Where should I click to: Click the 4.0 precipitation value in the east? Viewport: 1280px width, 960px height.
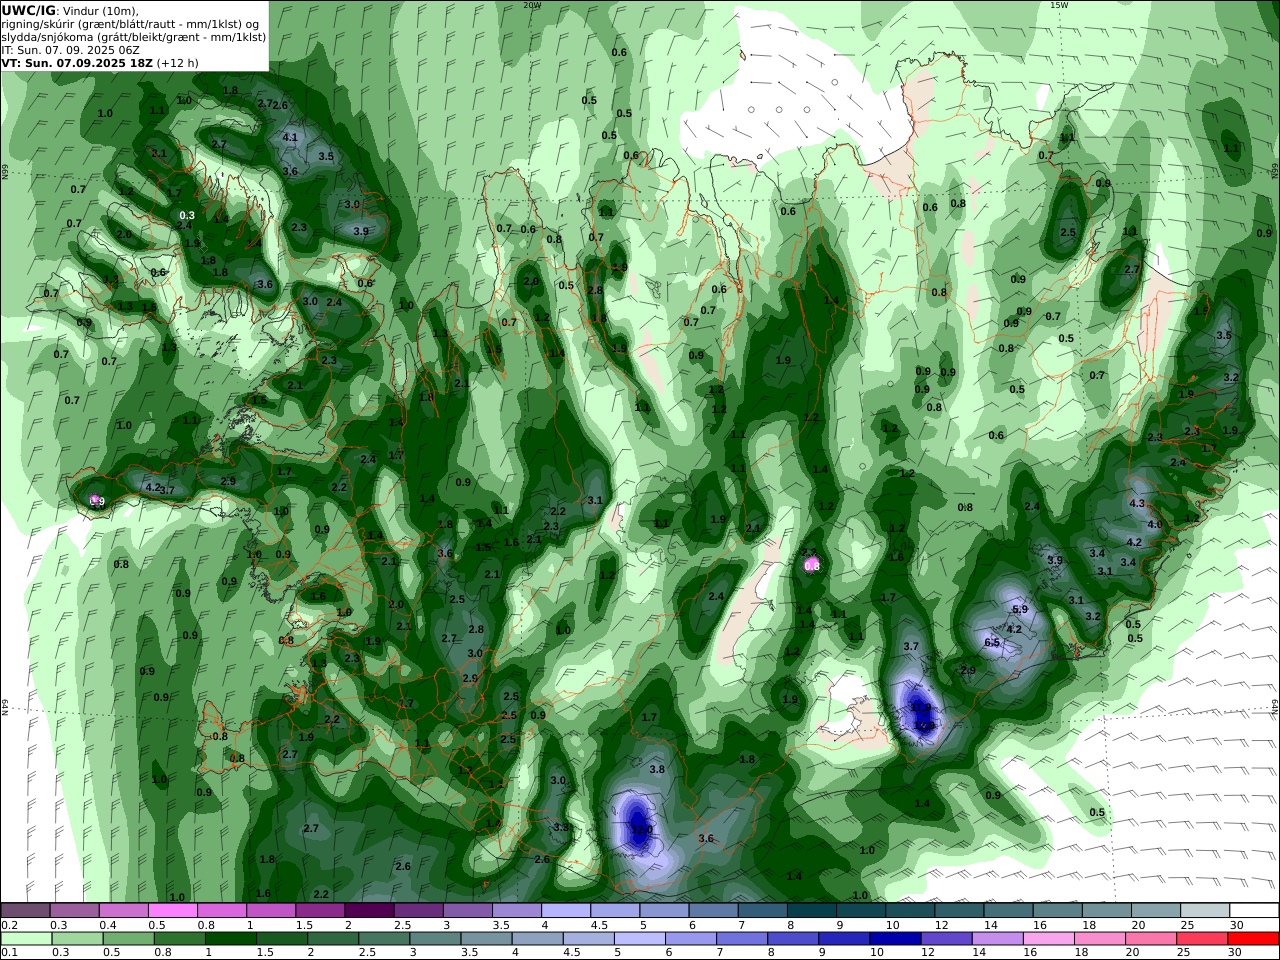click(x=1154, y=524)
